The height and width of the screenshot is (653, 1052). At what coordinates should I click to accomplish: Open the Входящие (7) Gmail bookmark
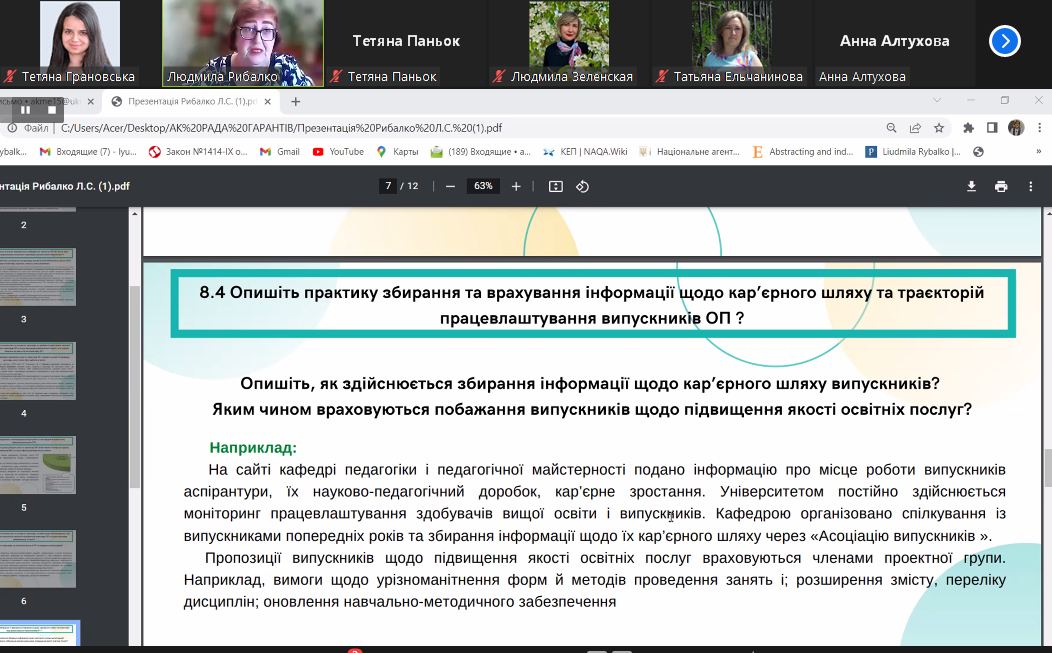[88, 152]
